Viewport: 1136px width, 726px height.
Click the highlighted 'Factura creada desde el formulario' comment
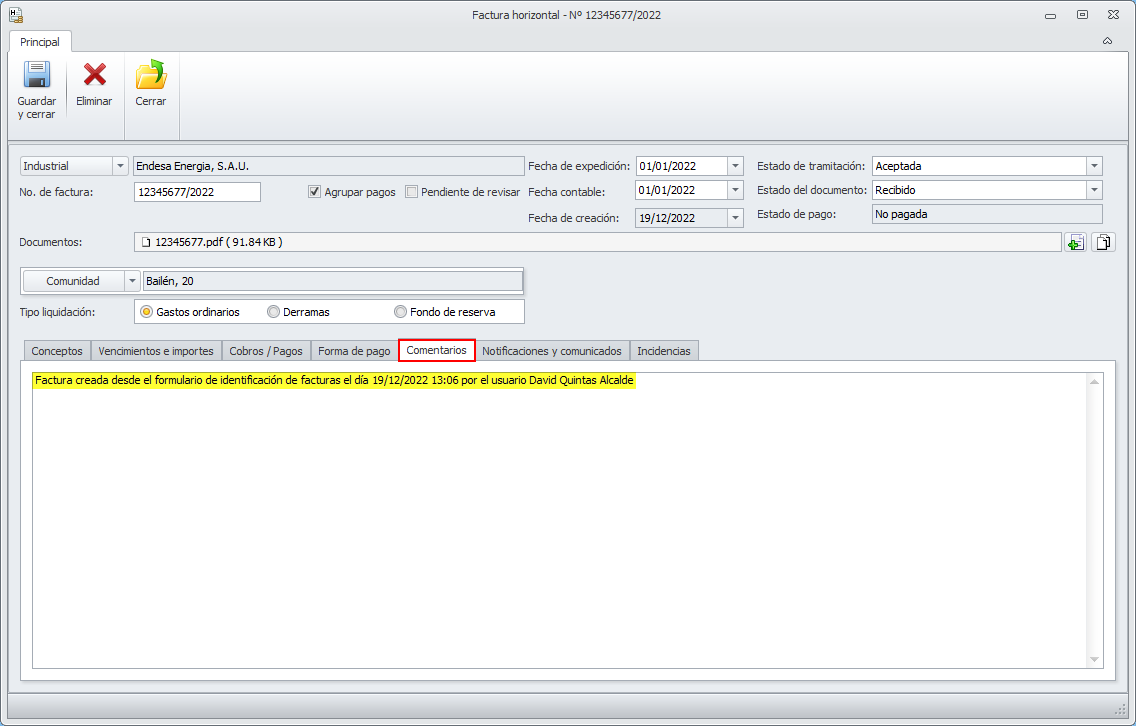tap(334, 380)
